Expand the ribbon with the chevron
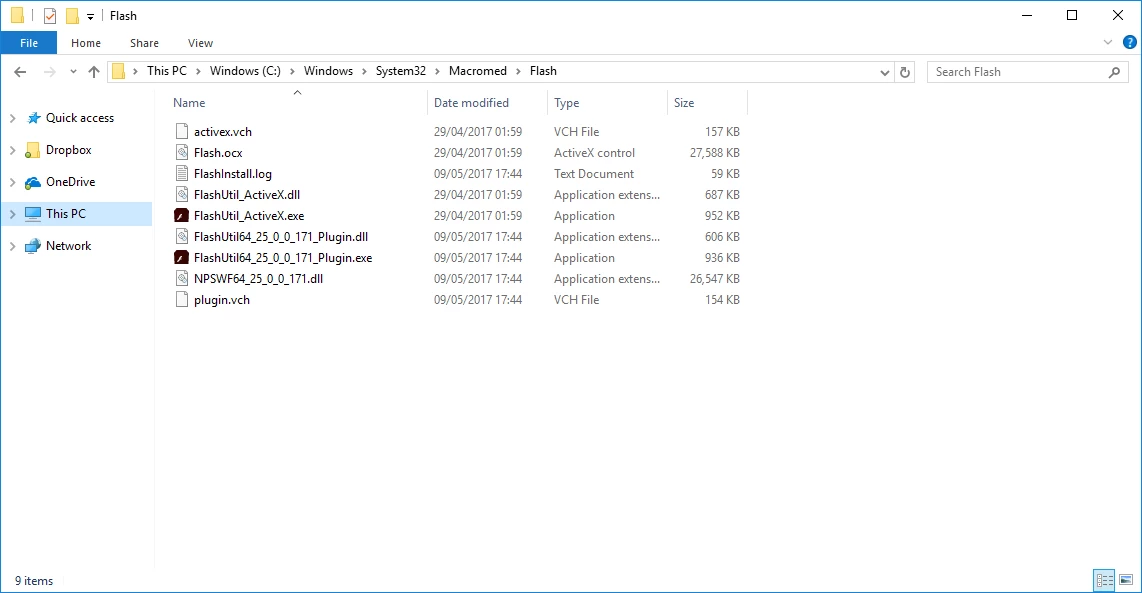1142x593 pixels. pyautogui.click(x=1108, y=42)
